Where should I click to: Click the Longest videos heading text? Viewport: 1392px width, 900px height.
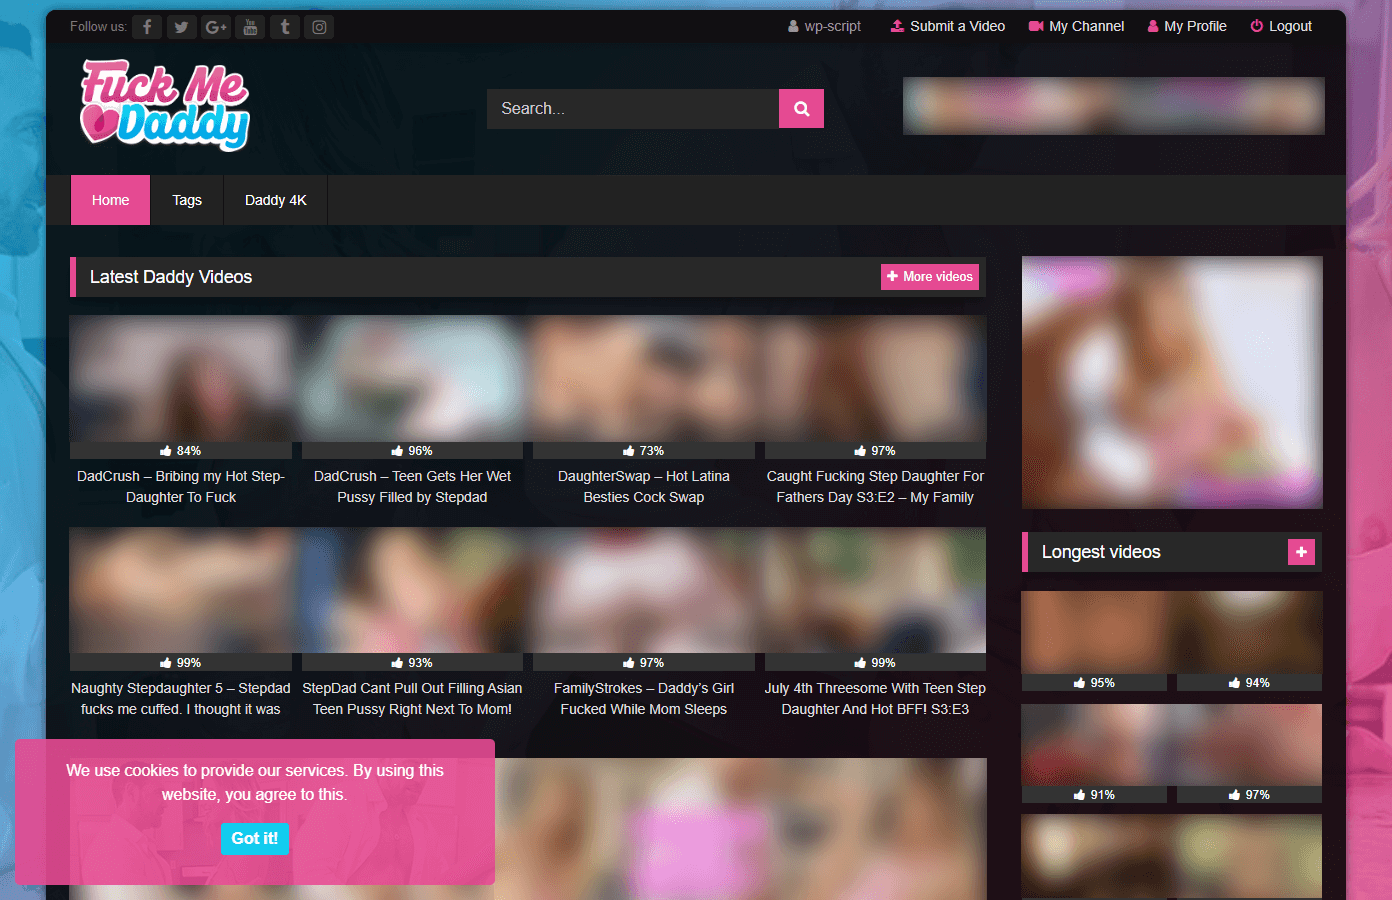coord(1101,552)
